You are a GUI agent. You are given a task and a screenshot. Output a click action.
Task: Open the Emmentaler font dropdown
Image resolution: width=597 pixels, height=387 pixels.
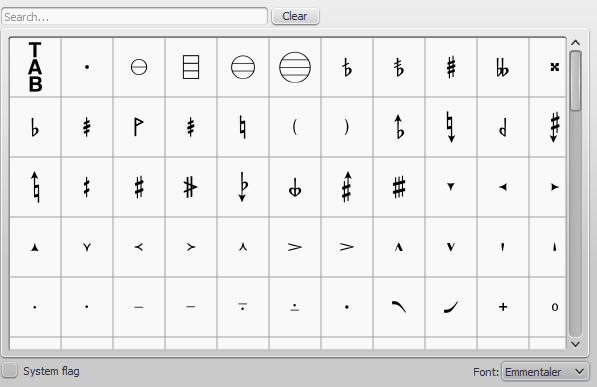(545, 372)
